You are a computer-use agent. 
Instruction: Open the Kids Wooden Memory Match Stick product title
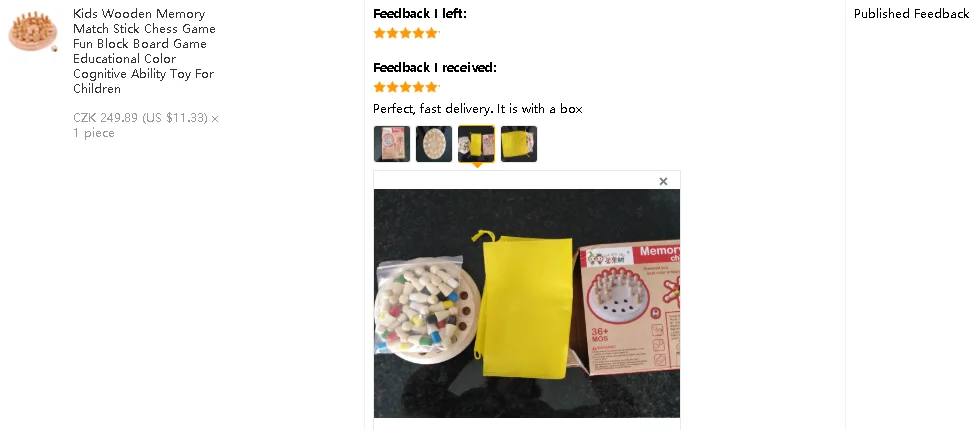click(x=144, y=51)
